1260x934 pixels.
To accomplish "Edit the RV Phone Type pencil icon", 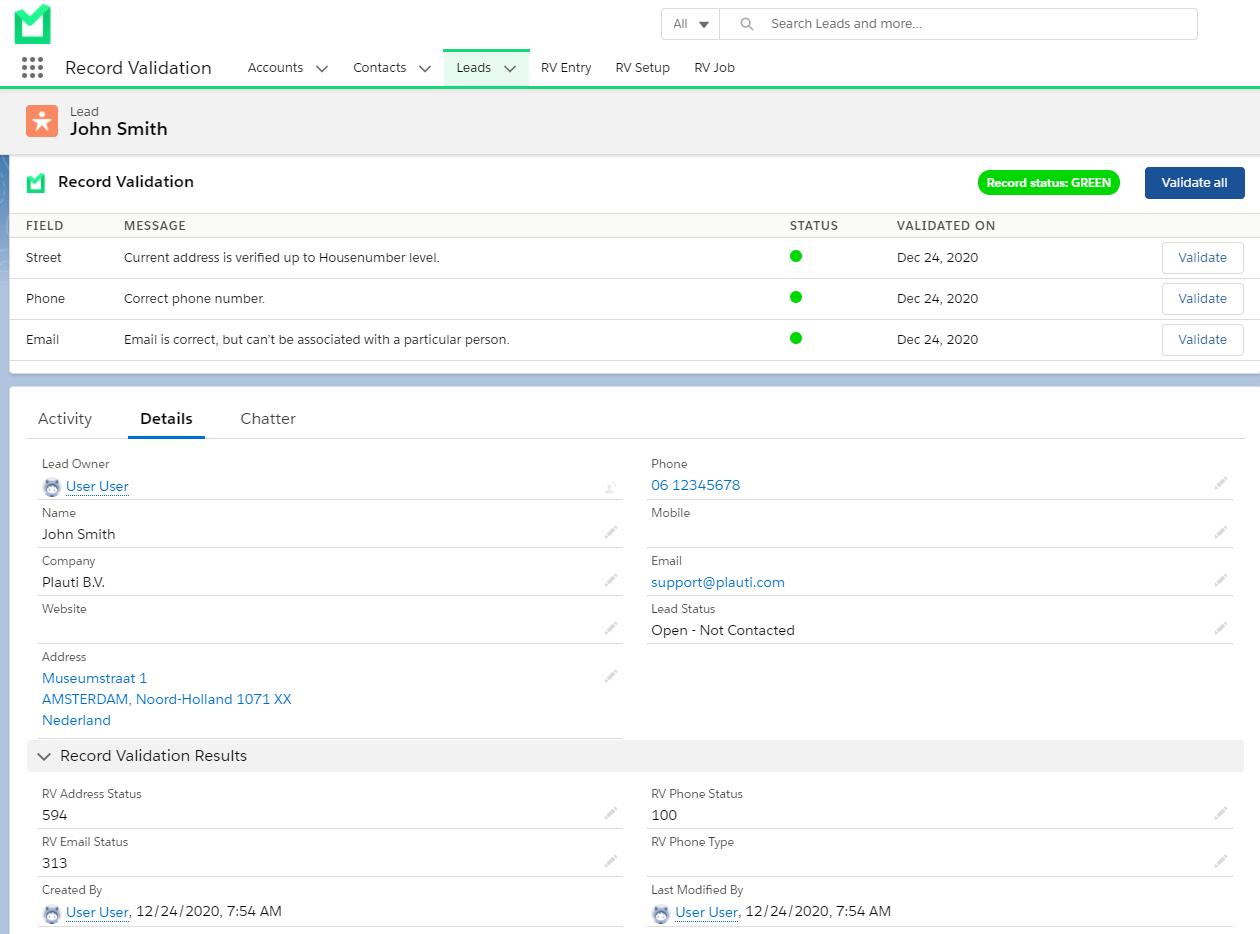I will click(1221, 861).
